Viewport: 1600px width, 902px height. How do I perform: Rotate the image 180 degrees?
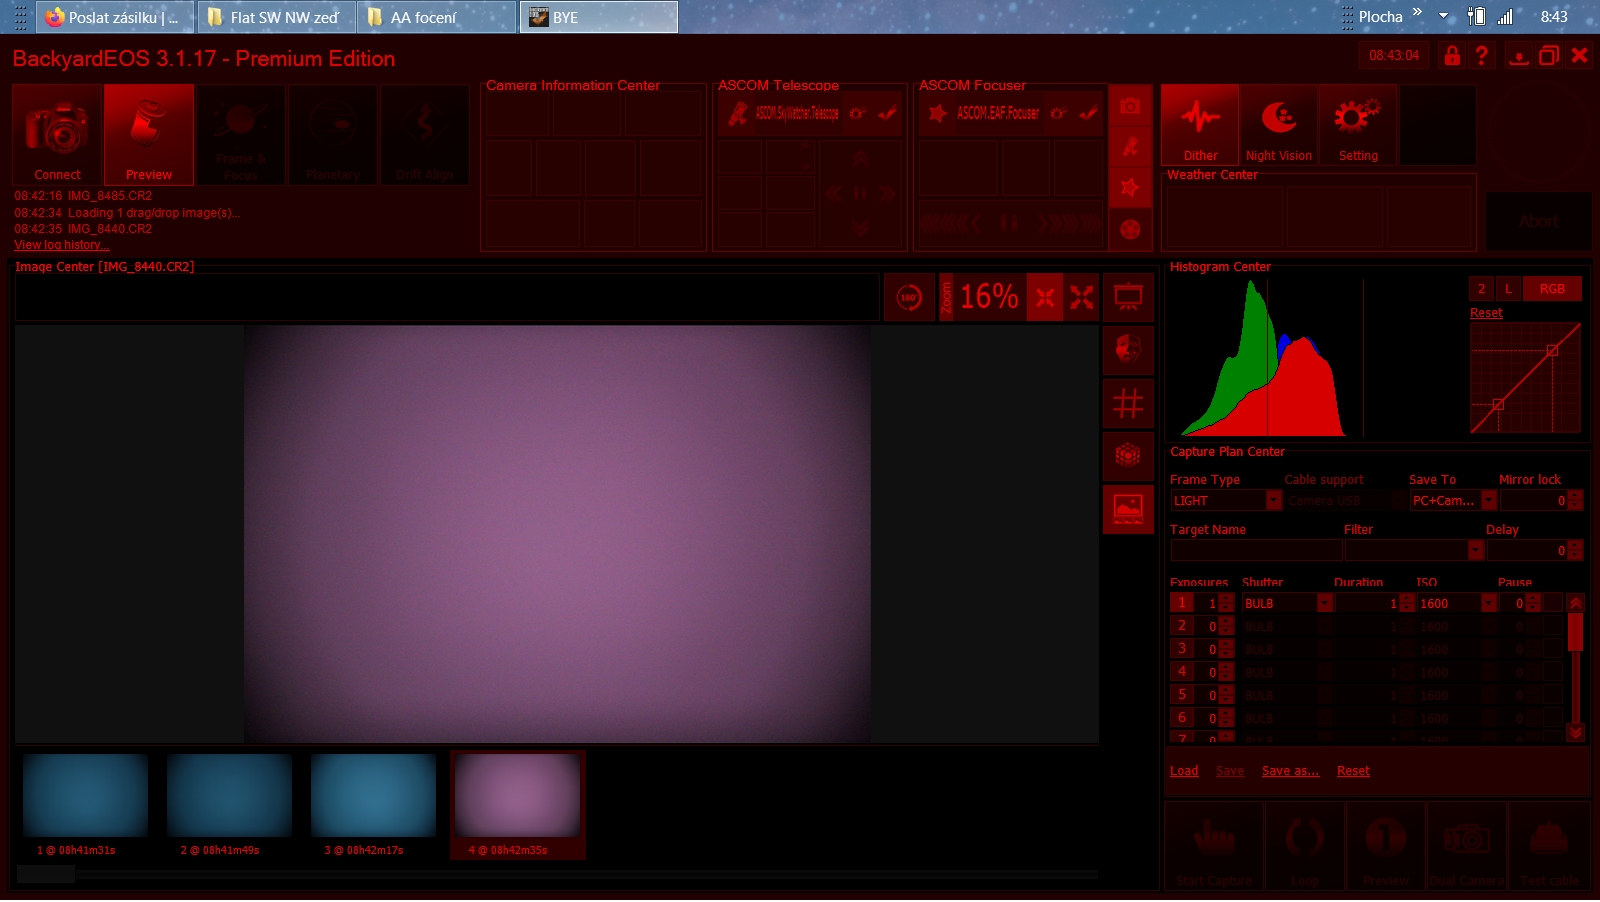pyautogui.click(x=909, y=297)
